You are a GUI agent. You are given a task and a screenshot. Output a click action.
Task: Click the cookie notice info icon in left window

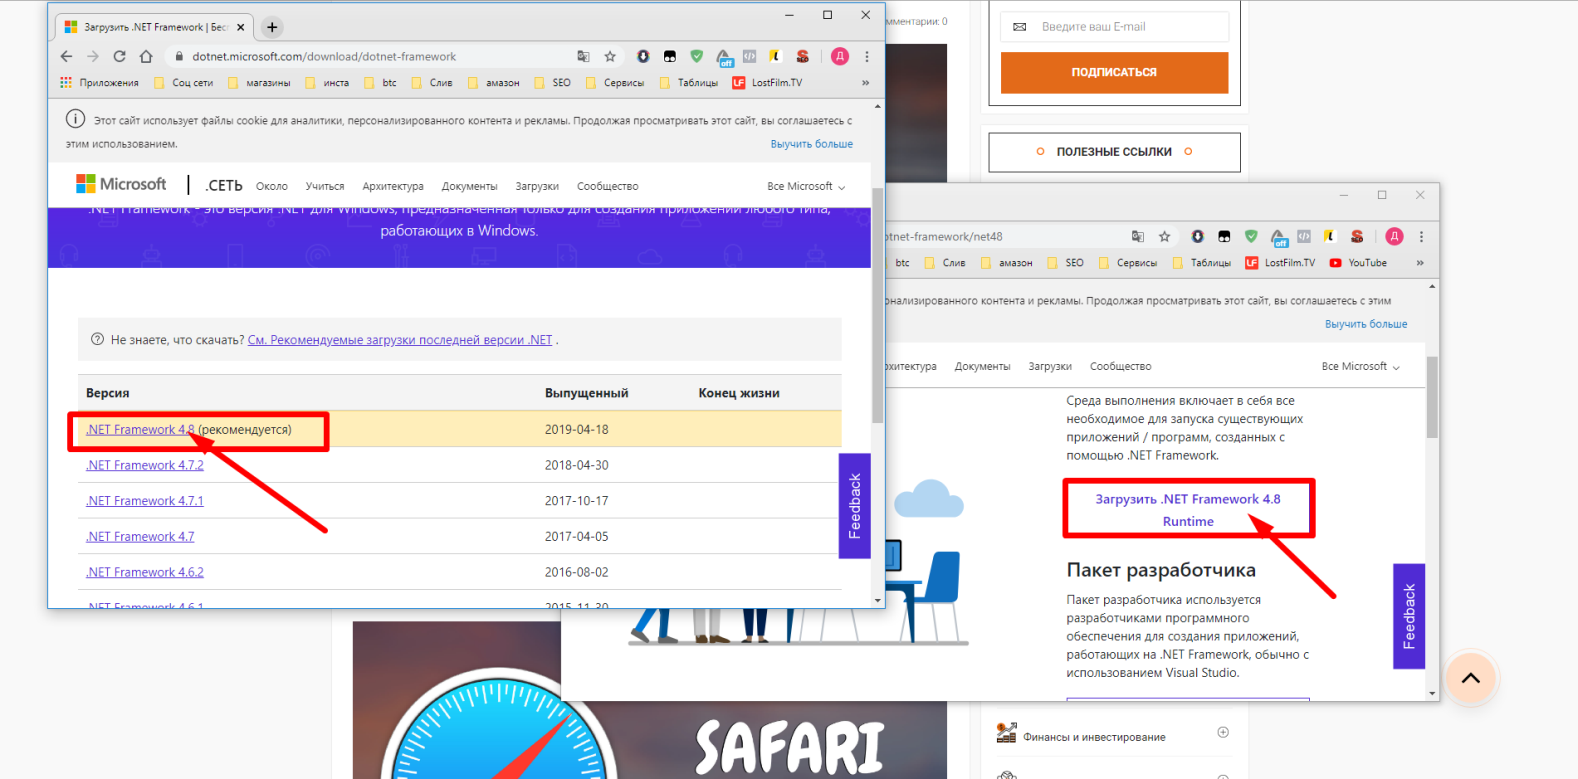pos(75,119)
